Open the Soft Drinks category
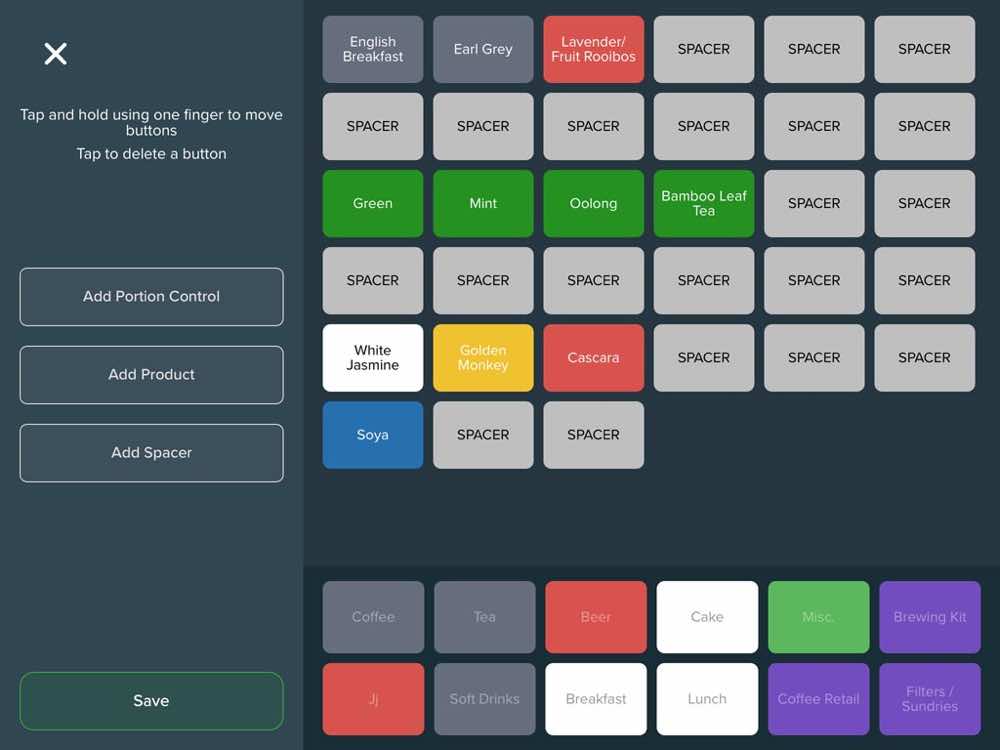 point(485,699)
